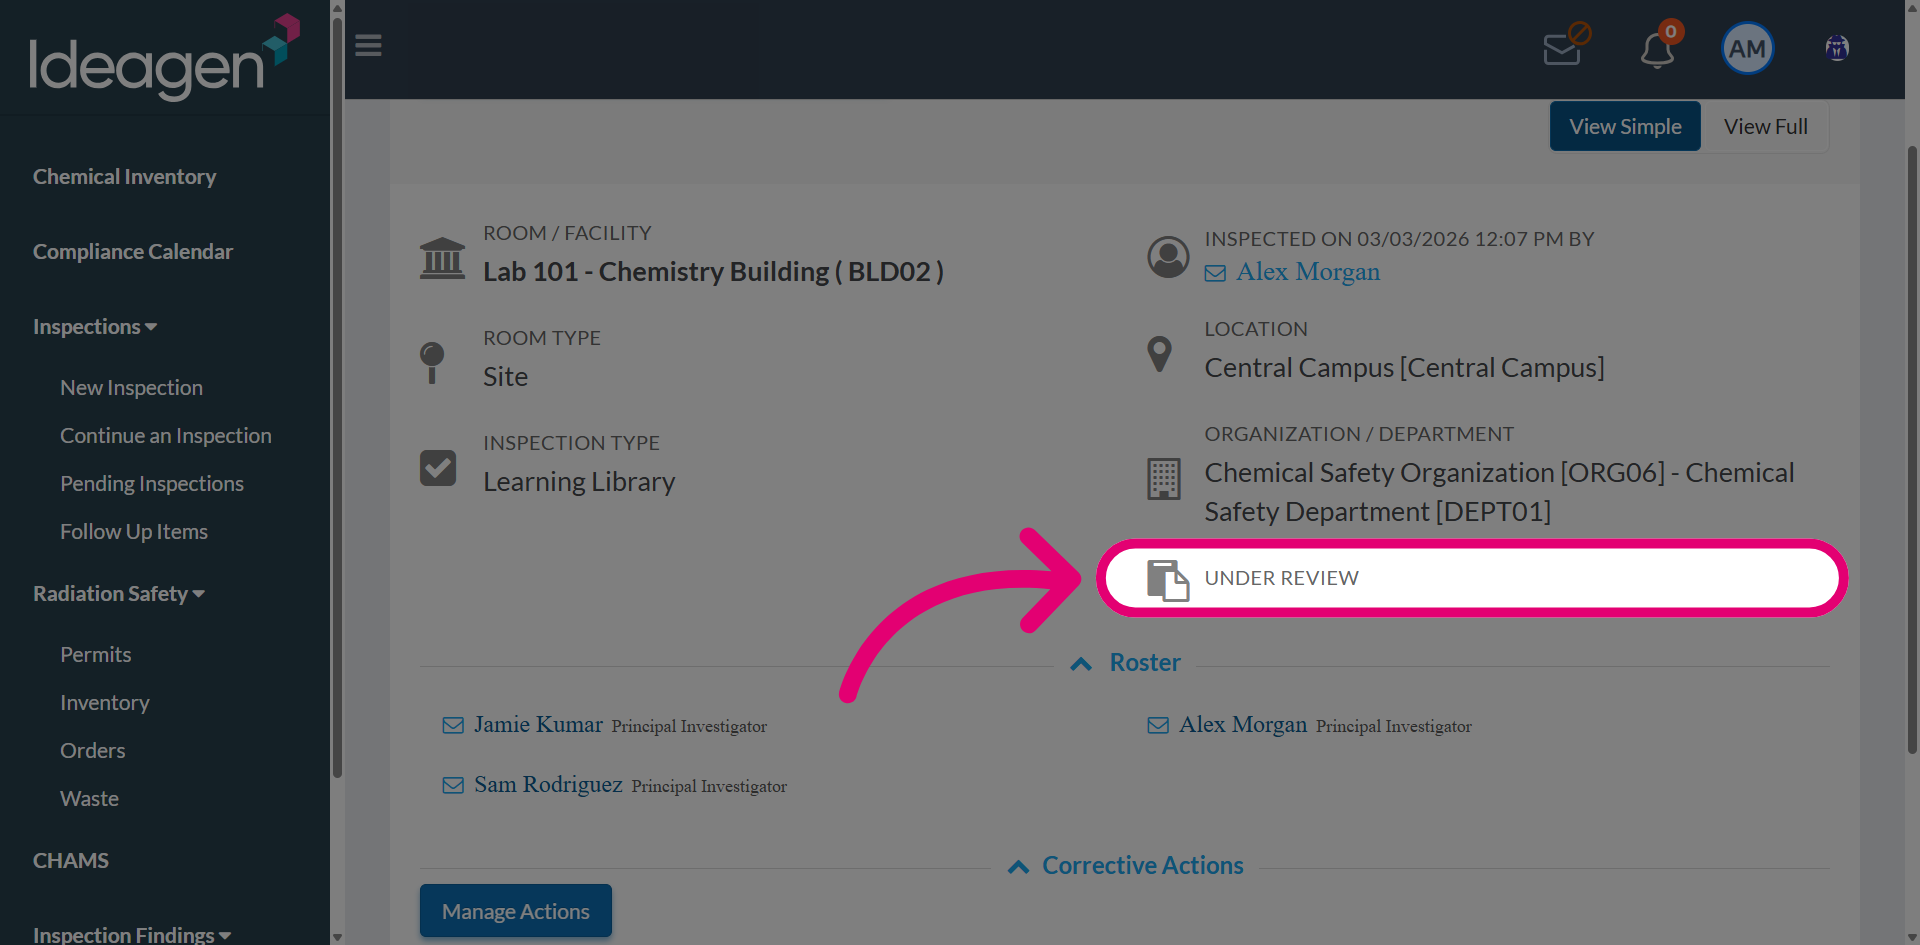Open Permits under Radiation Safety

click(96, 655)
